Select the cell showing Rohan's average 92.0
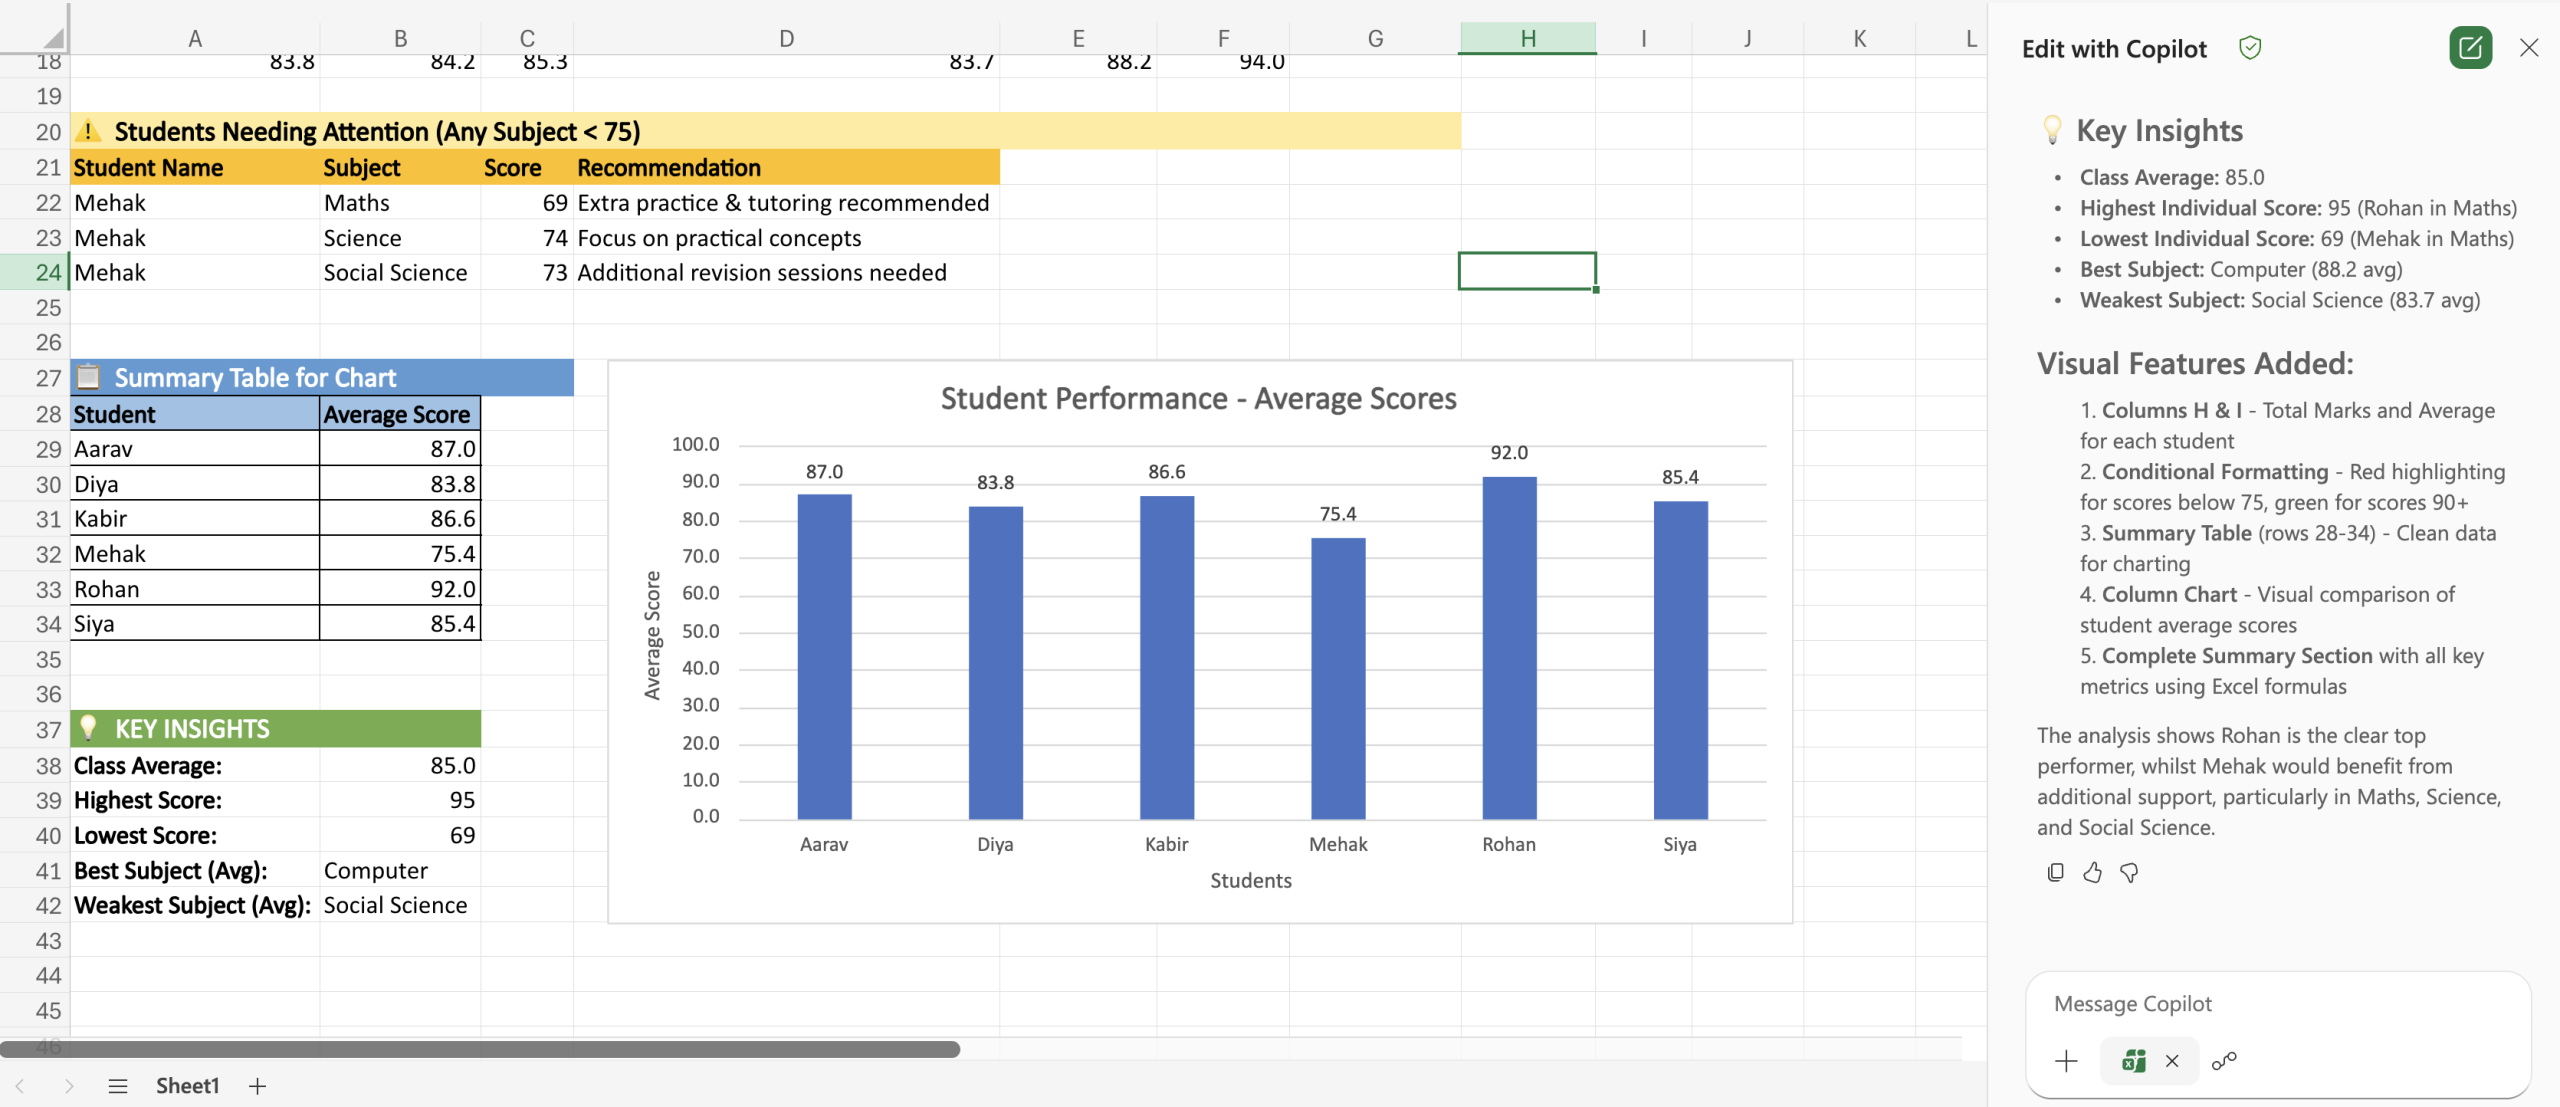 tap(398, 588)
